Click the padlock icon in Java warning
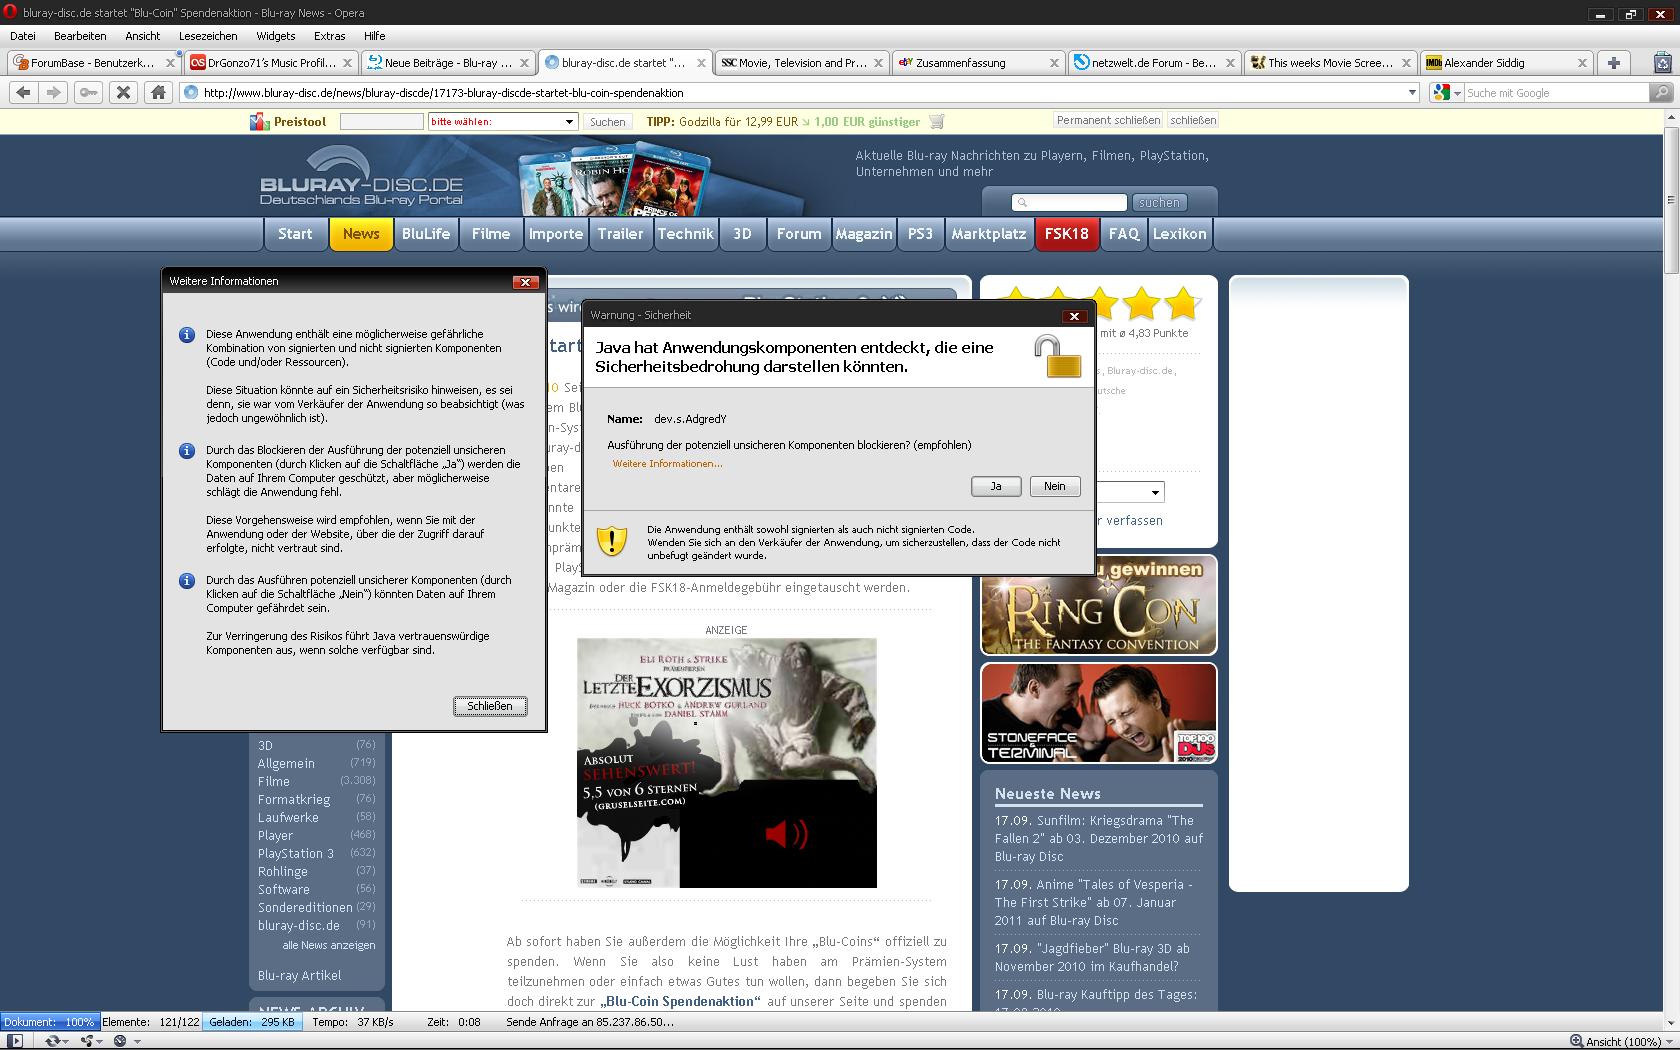The height and width of the screenshot is (1050, 1680). pyautogui.click(x=1057, y=357)
